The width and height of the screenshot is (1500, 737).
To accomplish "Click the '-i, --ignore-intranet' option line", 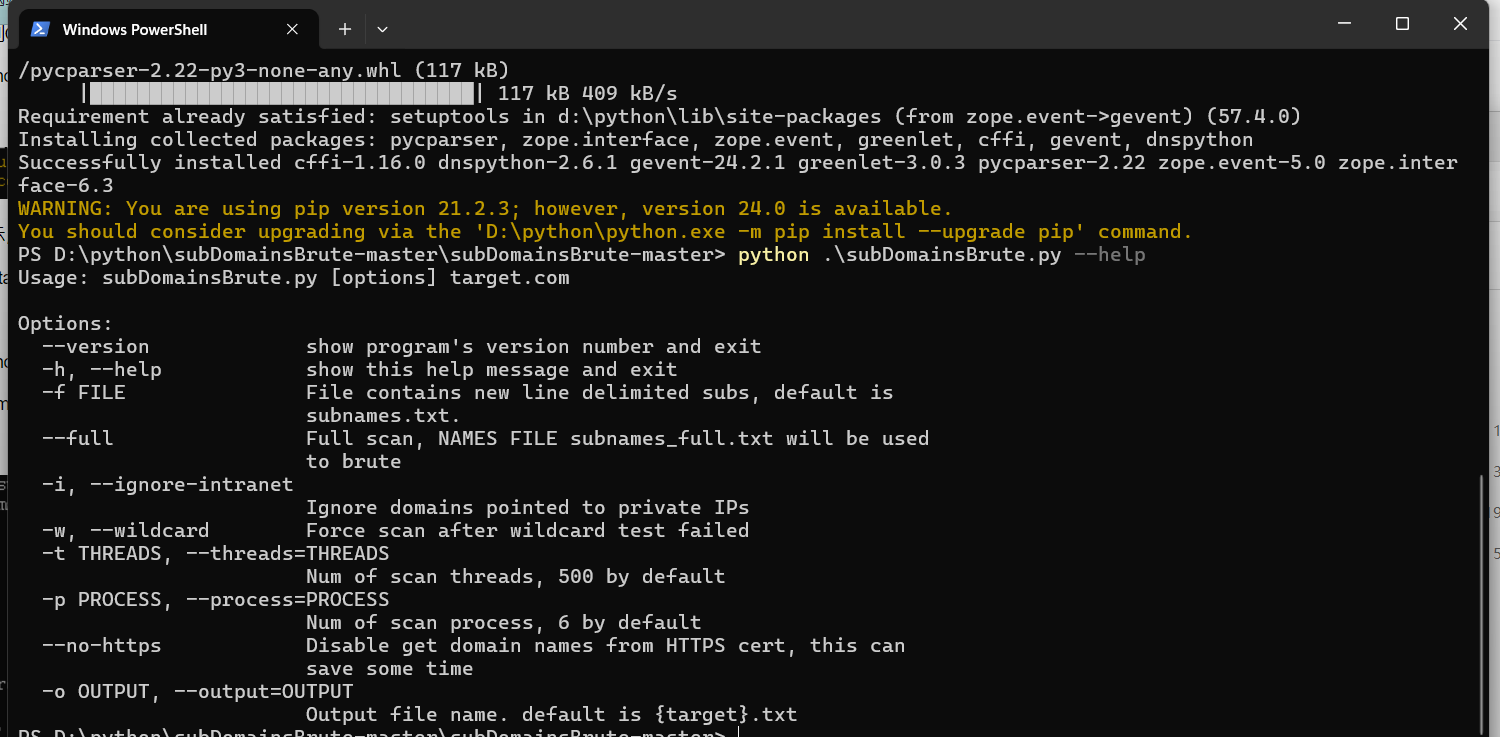I will [168, 485].
